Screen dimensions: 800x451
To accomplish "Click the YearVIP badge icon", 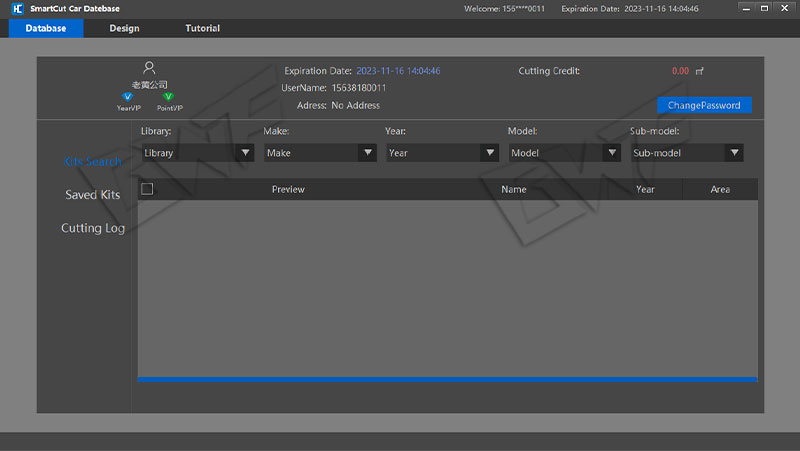I will coord(128,97).
